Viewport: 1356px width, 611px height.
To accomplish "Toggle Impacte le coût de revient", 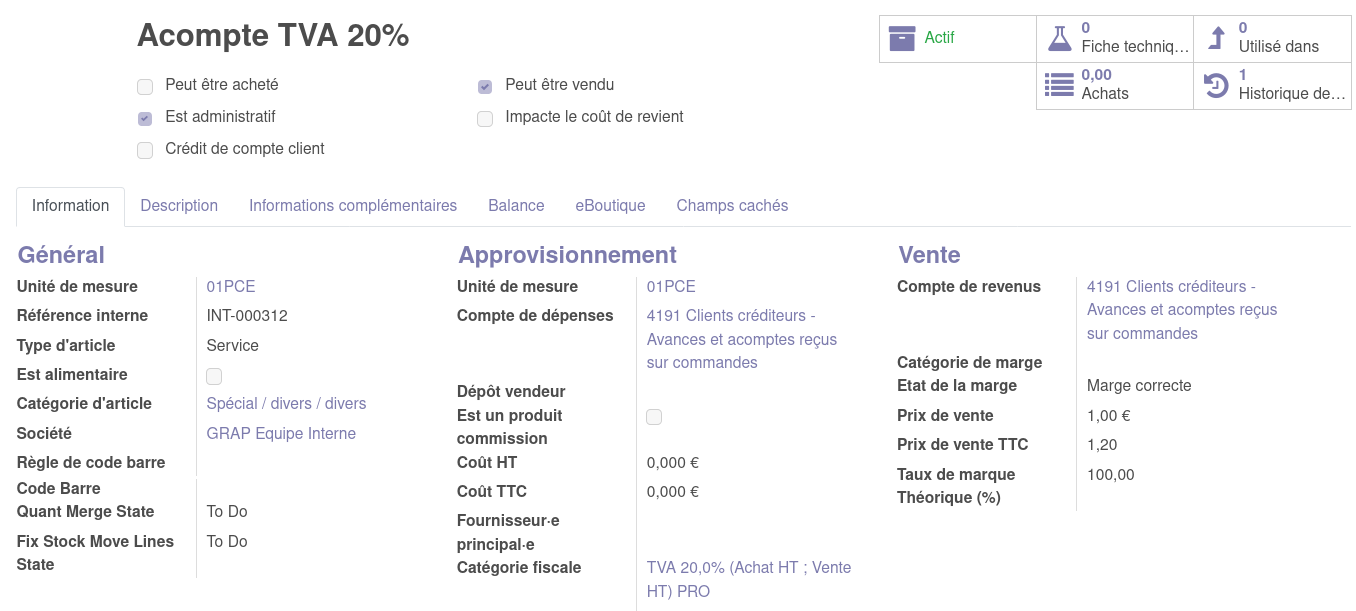I will 485,118.
